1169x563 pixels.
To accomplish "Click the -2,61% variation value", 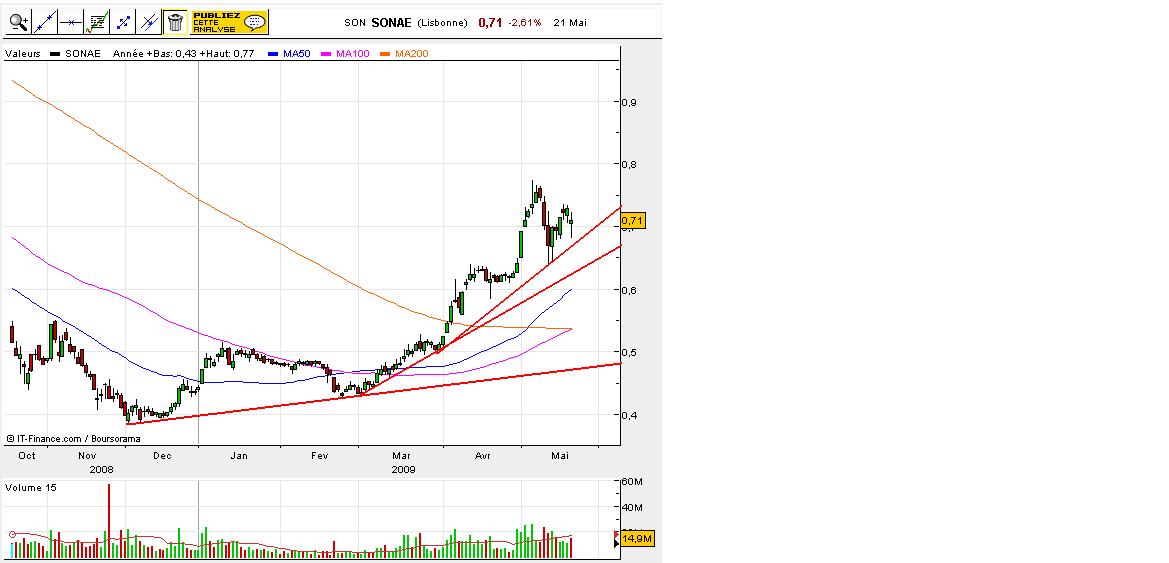I will pos(525,22).
